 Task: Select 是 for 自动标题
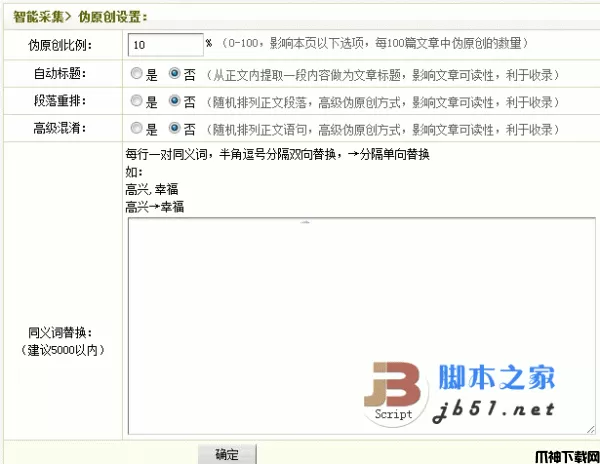[x=136, y=73]
